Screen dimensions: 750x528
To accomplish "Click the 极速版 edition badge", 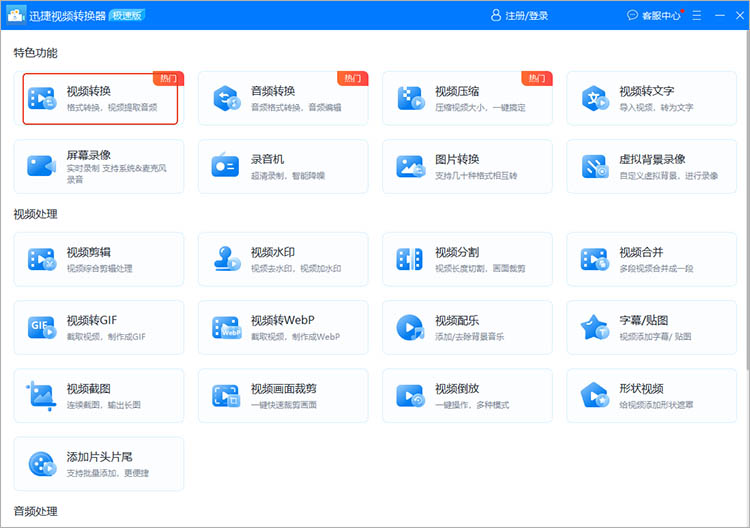I will click(x=127, y=15).
